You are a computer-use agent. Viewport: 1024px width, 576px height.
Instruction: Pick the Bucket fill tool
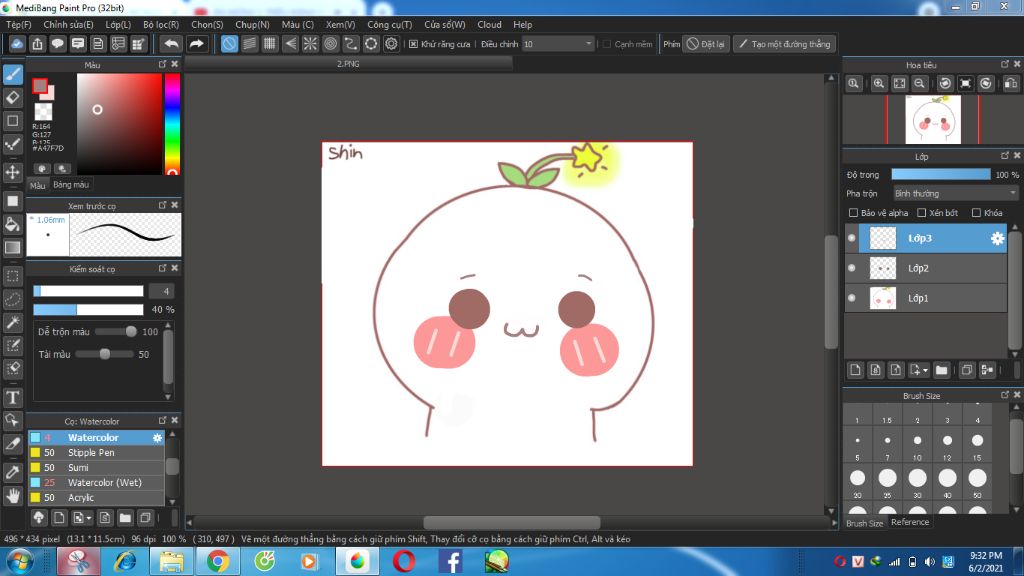13,224
